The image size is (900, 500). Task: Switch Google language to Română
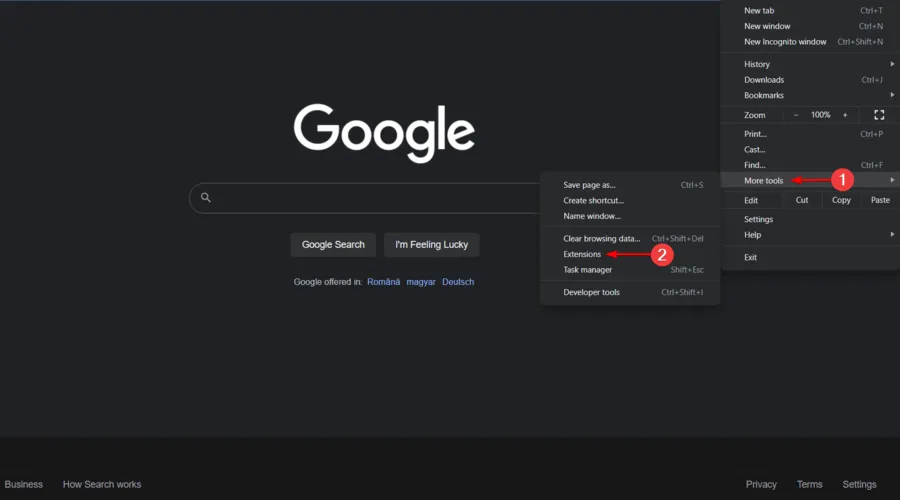pos(383,282)
